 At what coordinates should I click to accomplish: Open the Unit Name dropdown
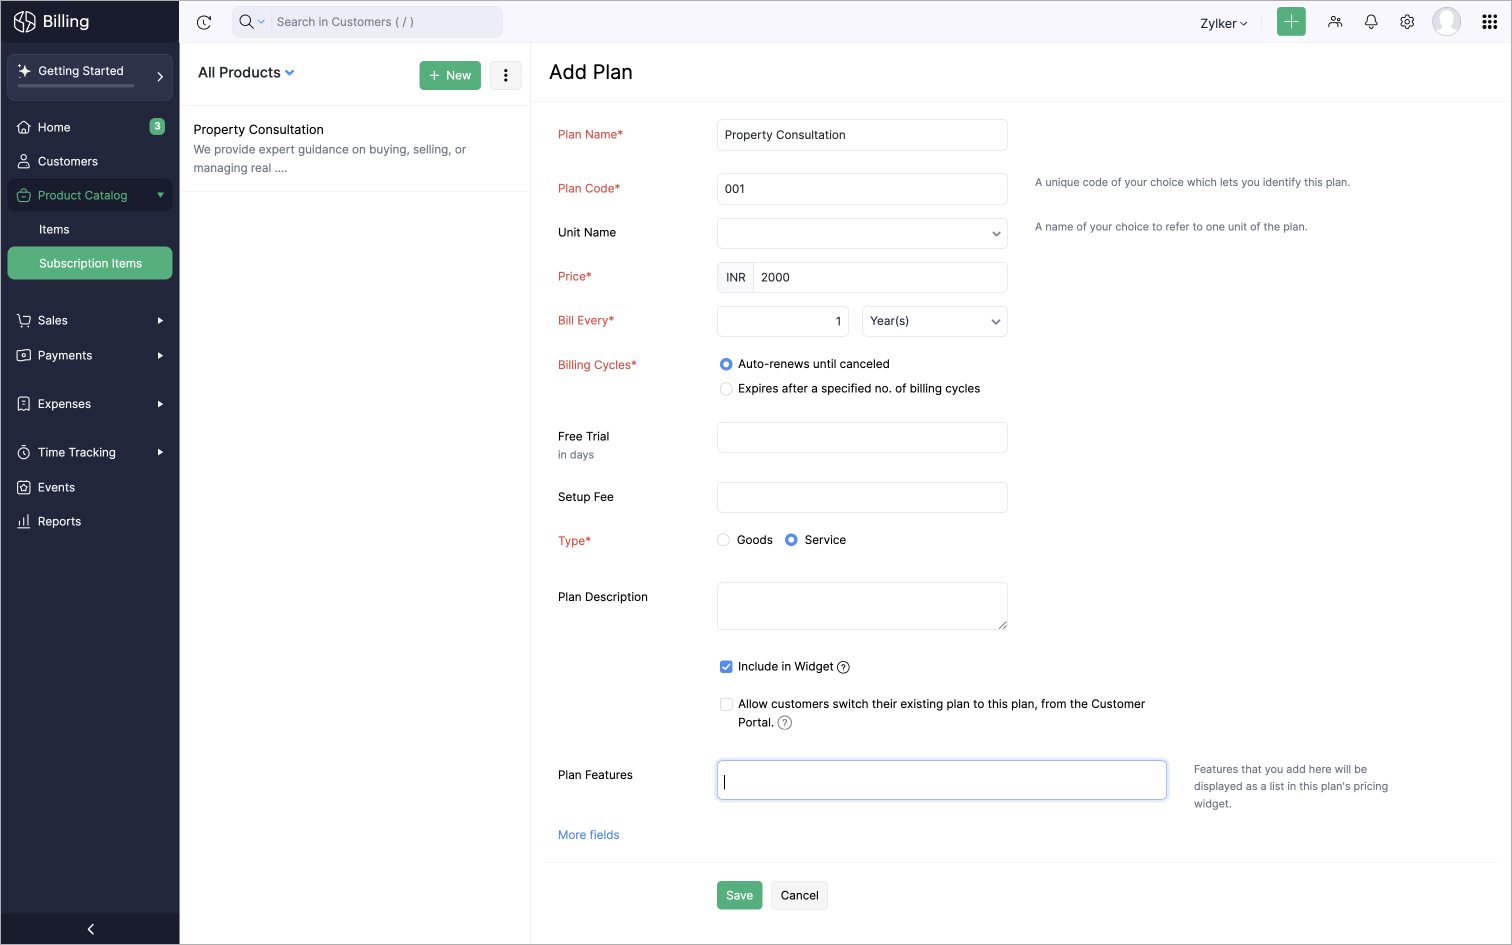pyautogui.click(x=862, y=233)
